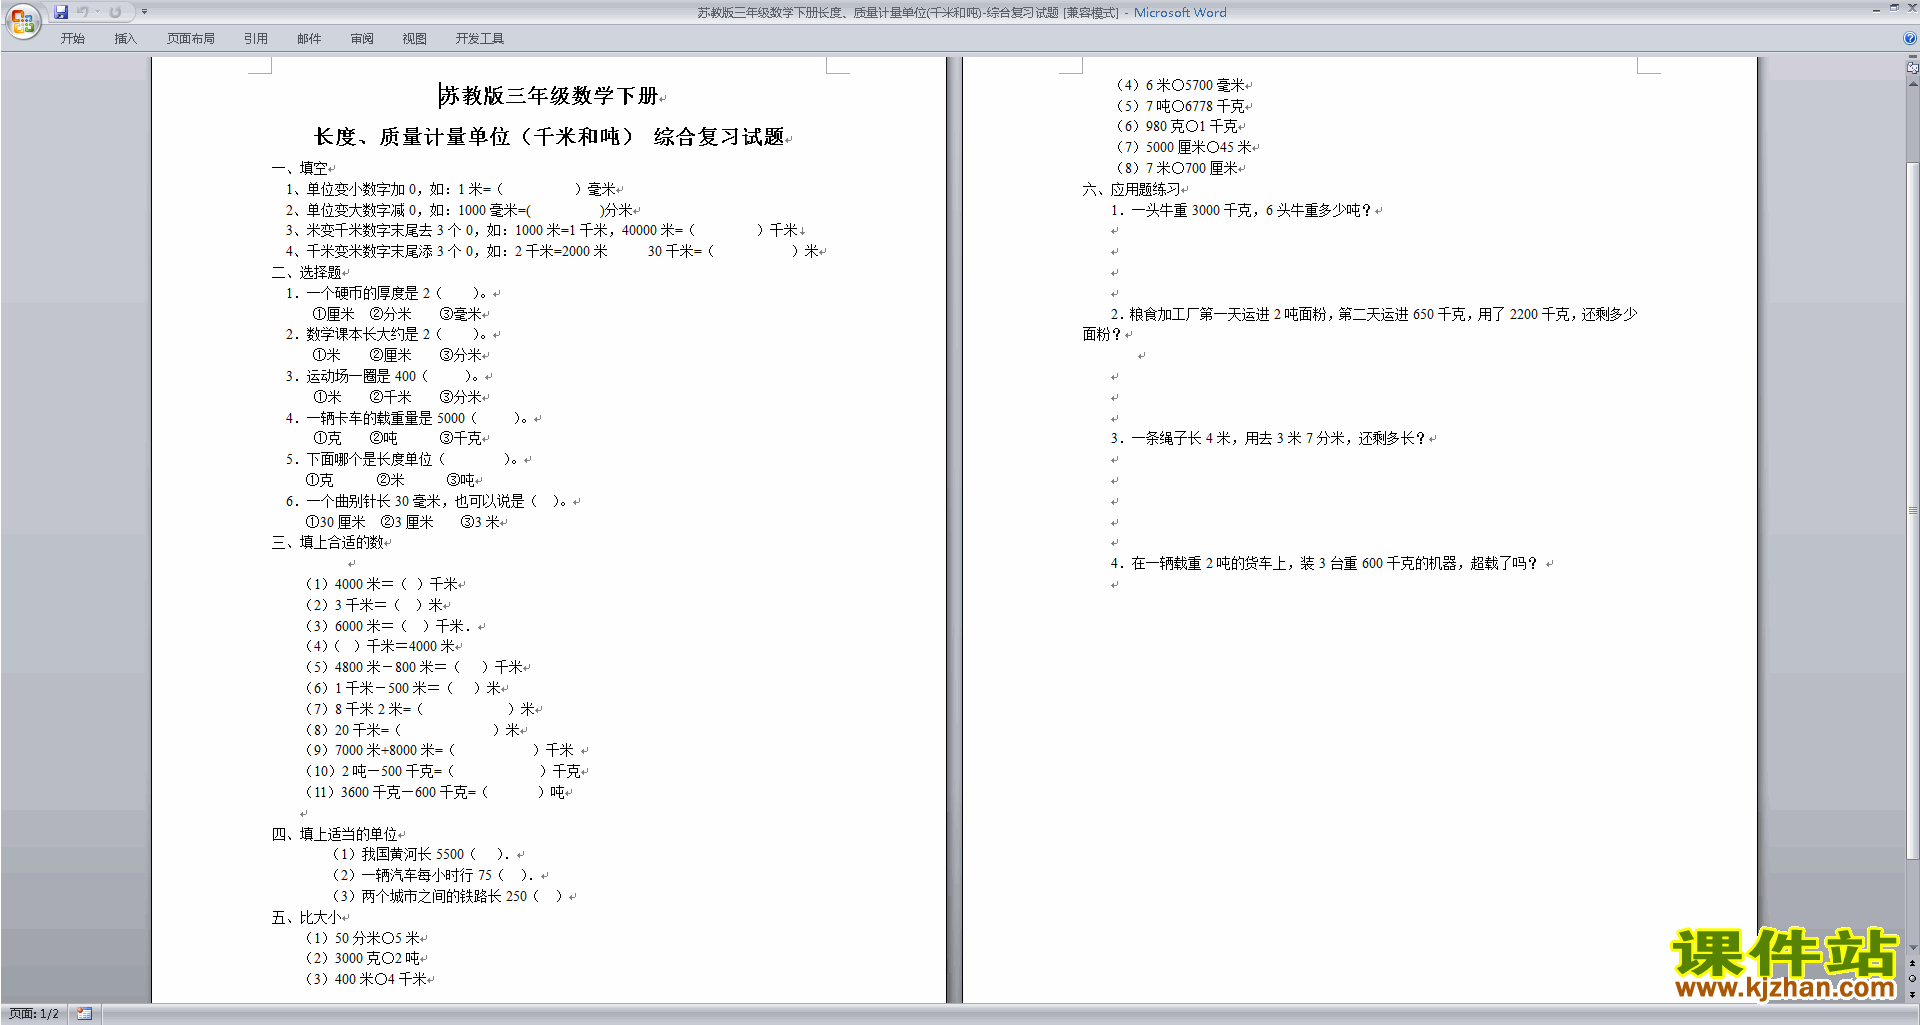This screenshot has height=1025, width=1920.
Task: Open the Office Button menu
Action: click(x=23, y=20)
